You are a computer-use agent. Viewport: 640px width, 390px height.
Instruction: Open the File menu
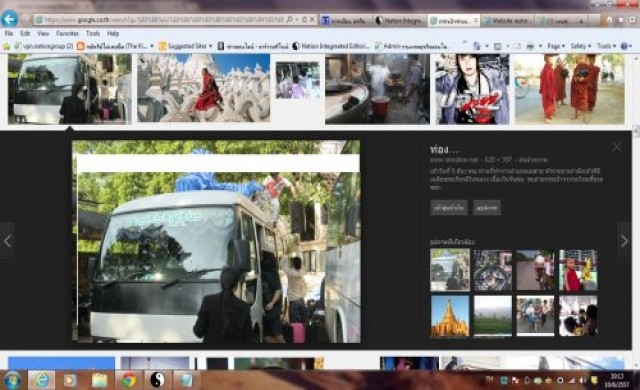tap(9, 33)
